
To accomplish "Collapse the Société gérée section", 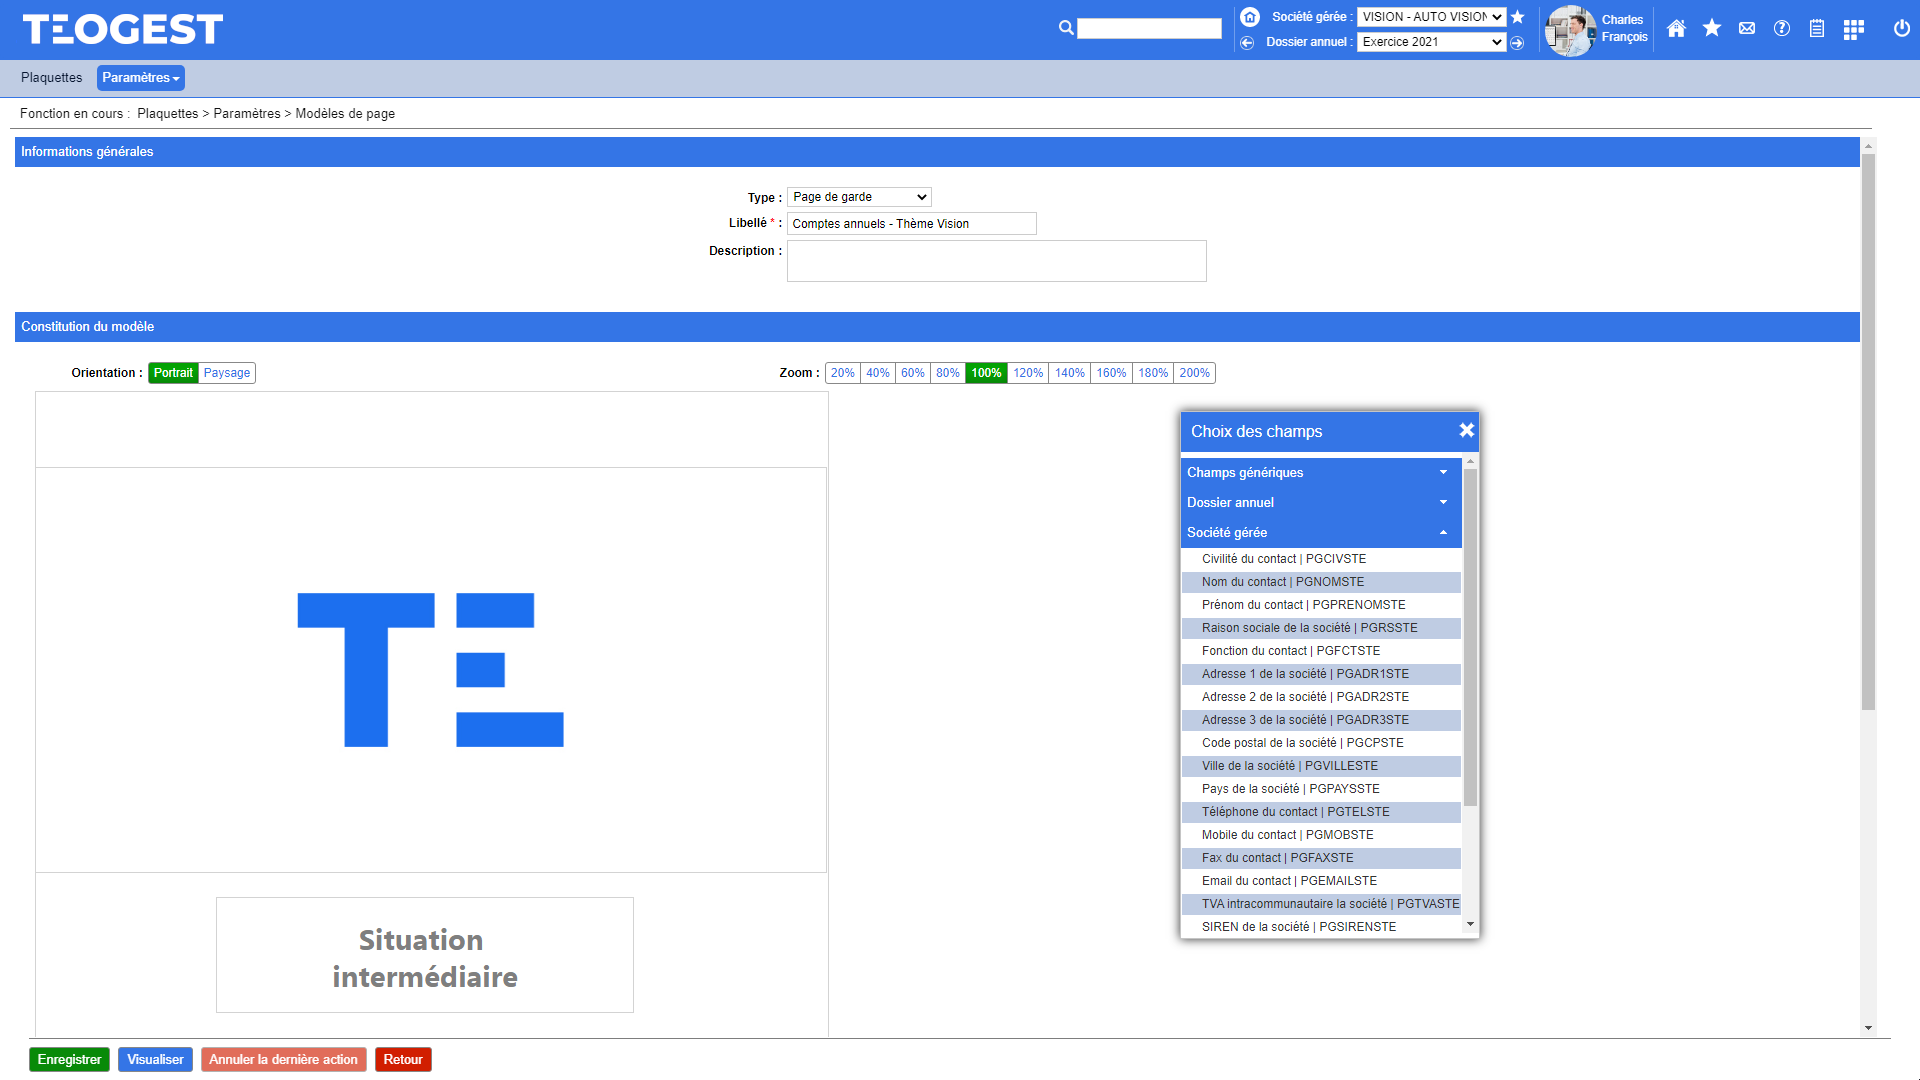I will [x=1321, y=532].
